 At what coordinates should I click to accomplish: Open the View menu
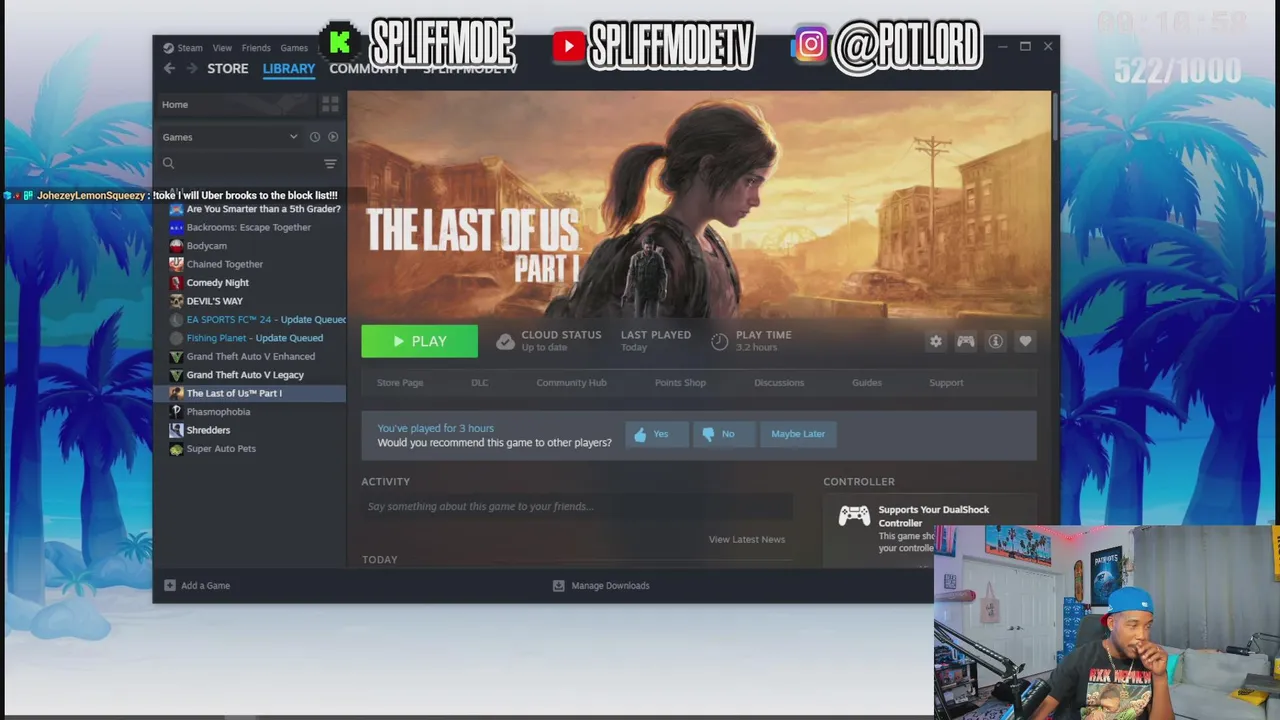(222, 48)
